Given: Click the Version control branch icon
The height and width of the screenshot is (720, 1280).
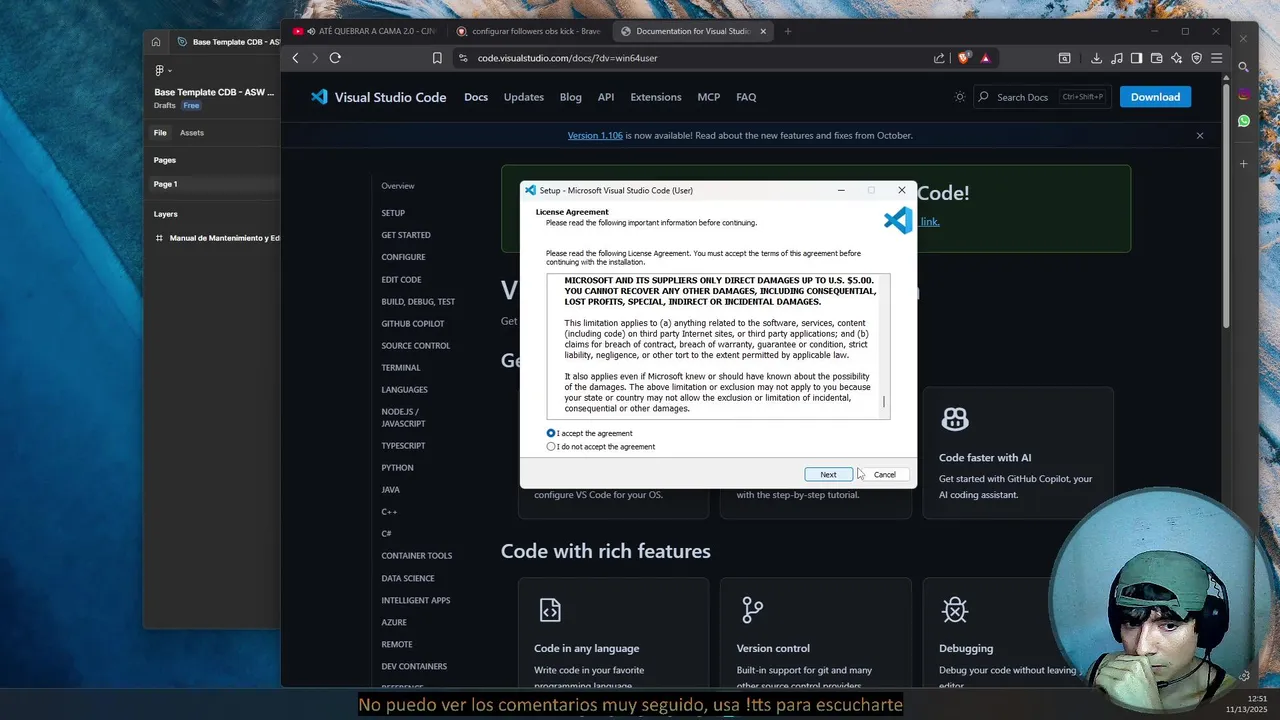Looking at the screenshot, I should (752, 609).
